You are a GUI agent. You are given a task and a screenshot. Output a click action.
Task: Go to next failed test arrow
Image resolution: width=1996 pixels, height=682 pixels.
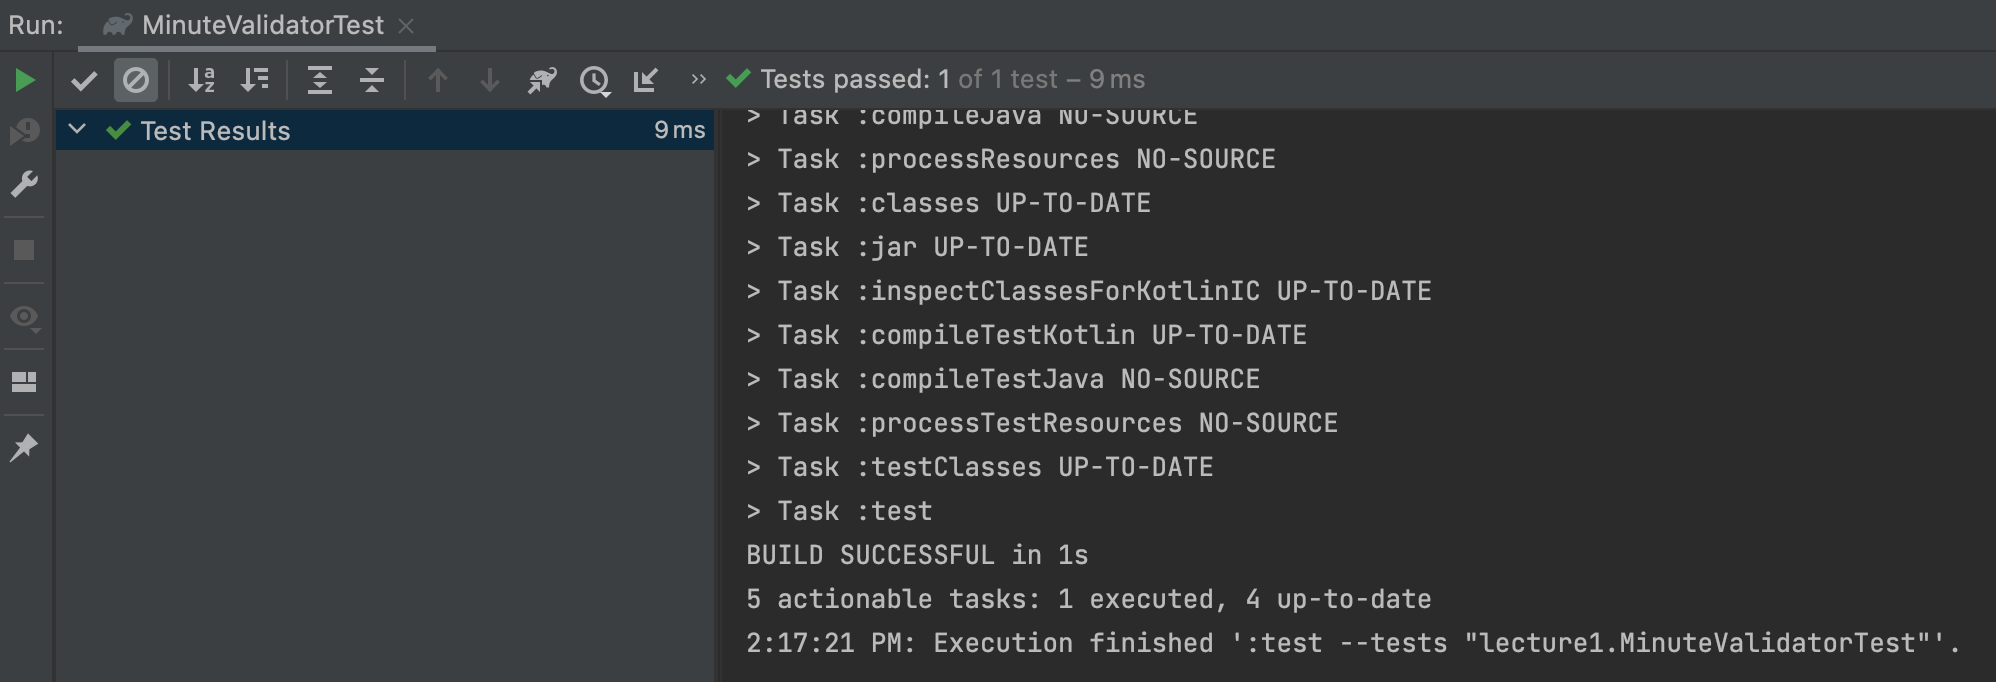(490, 80)
